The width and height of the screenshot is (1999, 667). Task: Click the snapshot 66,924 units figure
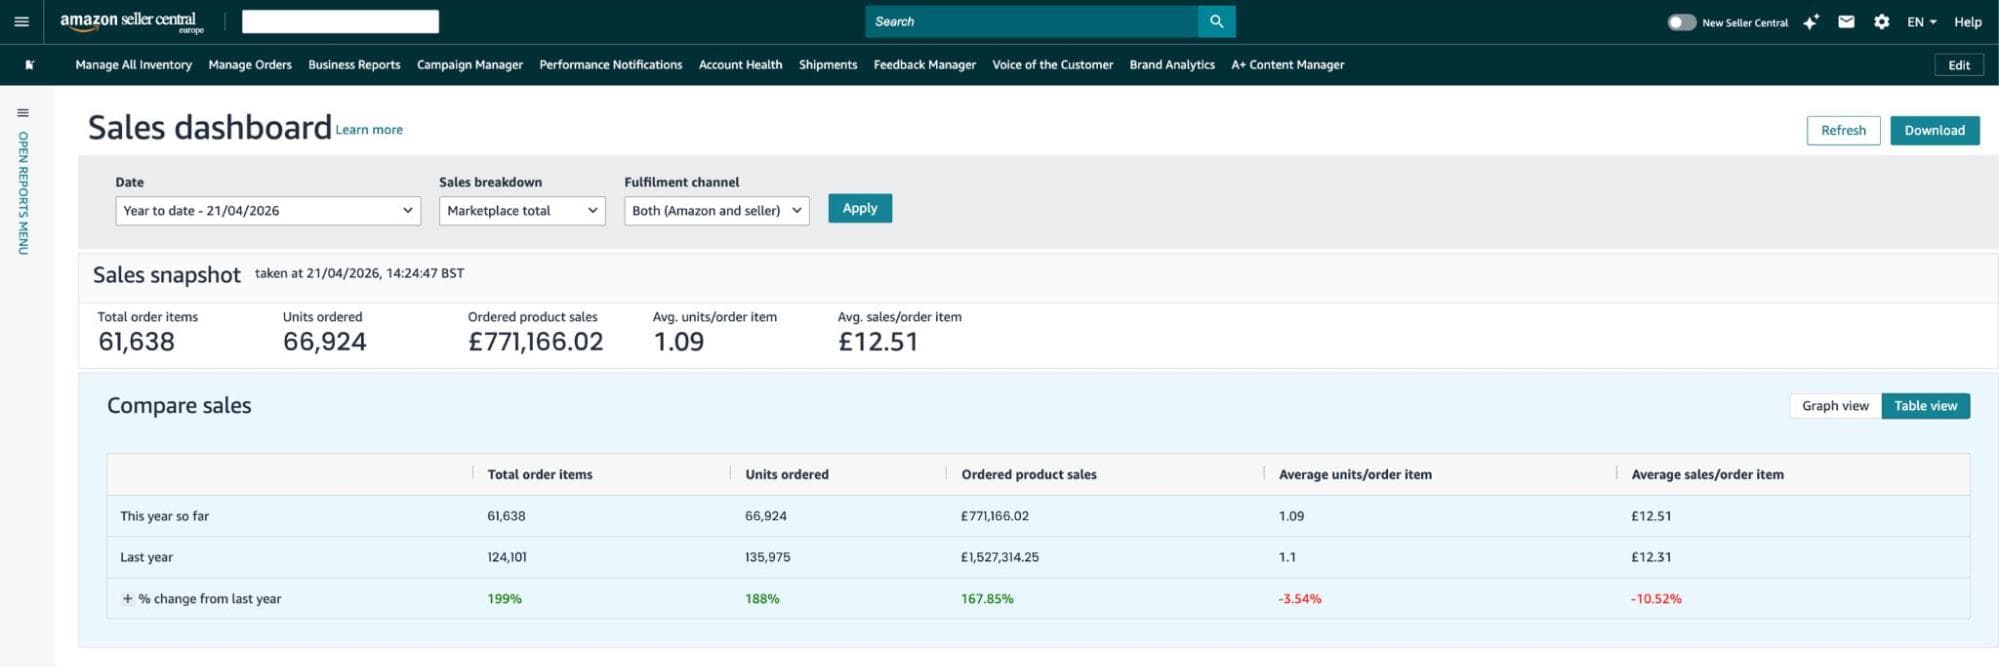point(325,342)
